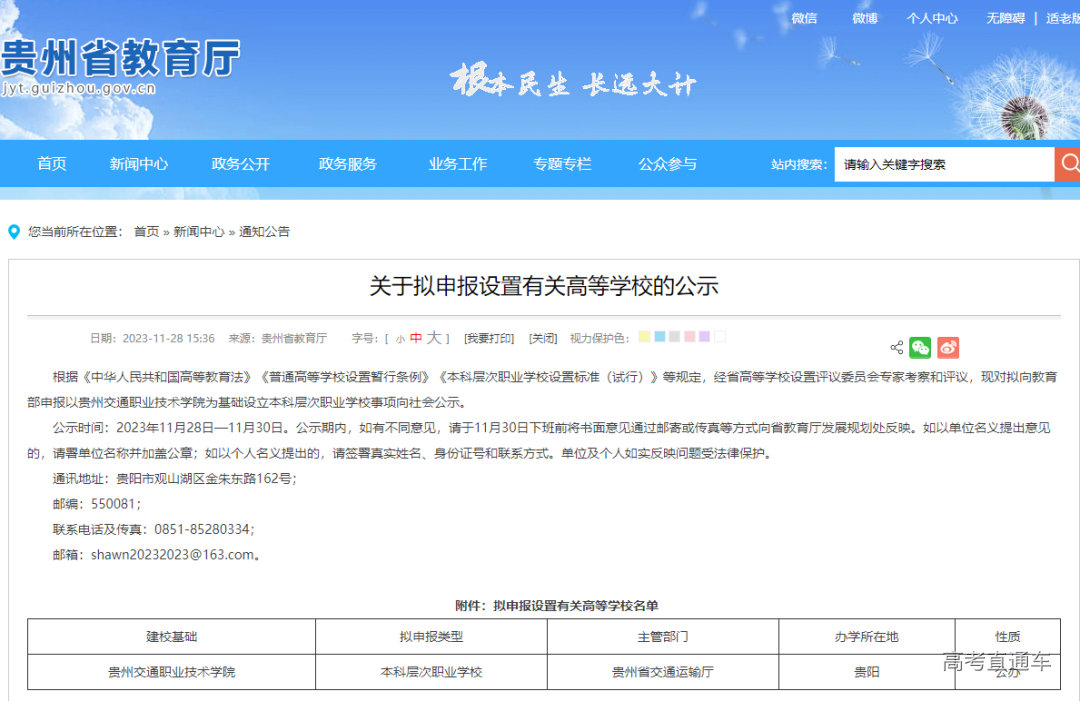1080x701 pixels.
Task: Click the search magnifier icon
Action: click(1070, 164)
